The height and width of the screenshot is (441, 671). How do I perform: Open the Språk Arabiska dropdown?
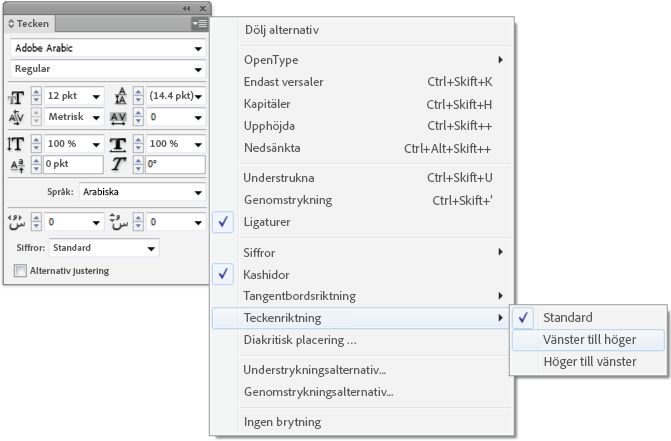(x=198, y=192)
